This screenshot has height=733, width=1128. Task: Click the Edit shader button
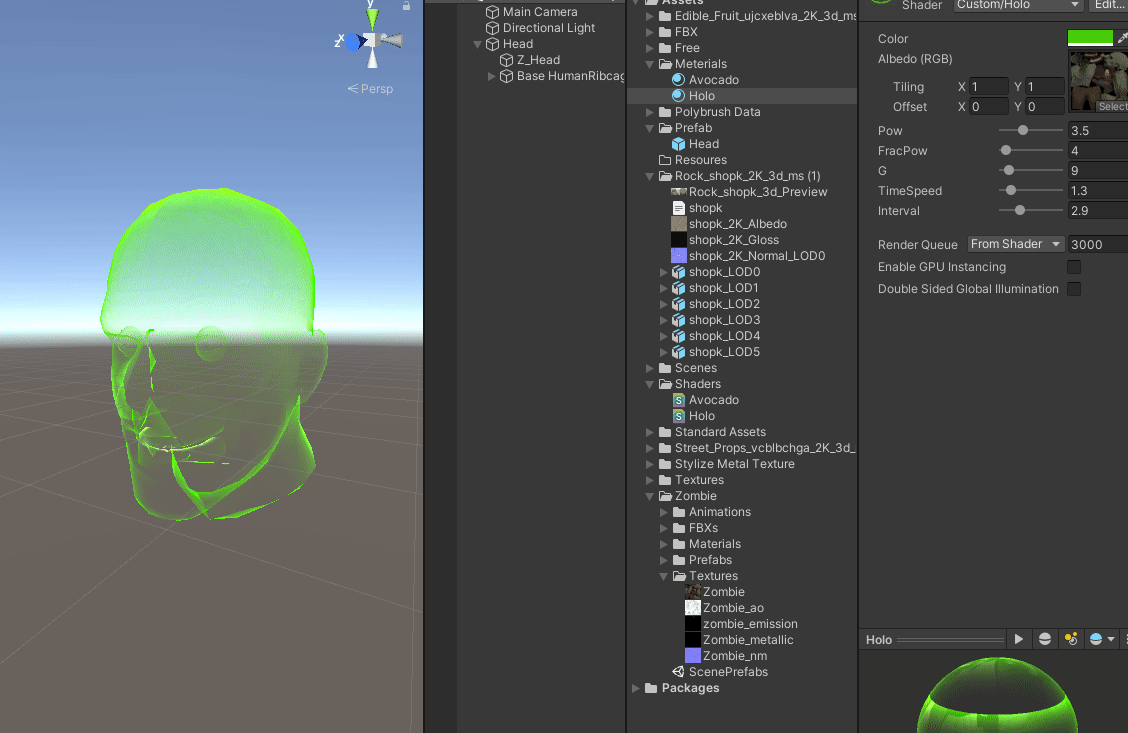[x=1108, y=5]
